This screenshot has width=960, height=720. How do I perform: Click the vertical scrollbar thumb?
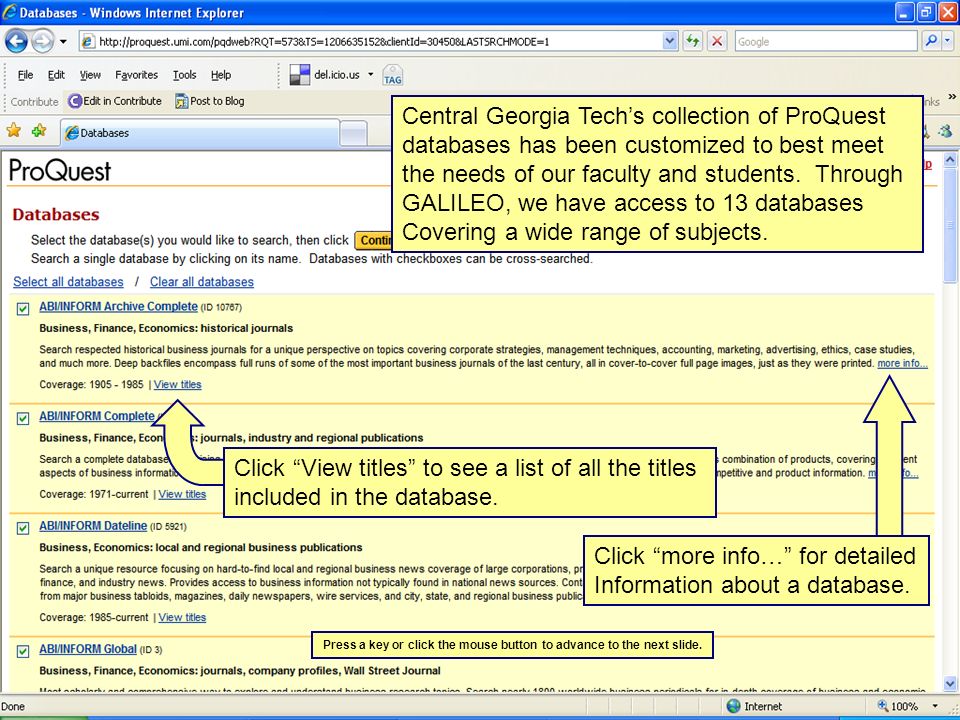(x=950, y=224)
